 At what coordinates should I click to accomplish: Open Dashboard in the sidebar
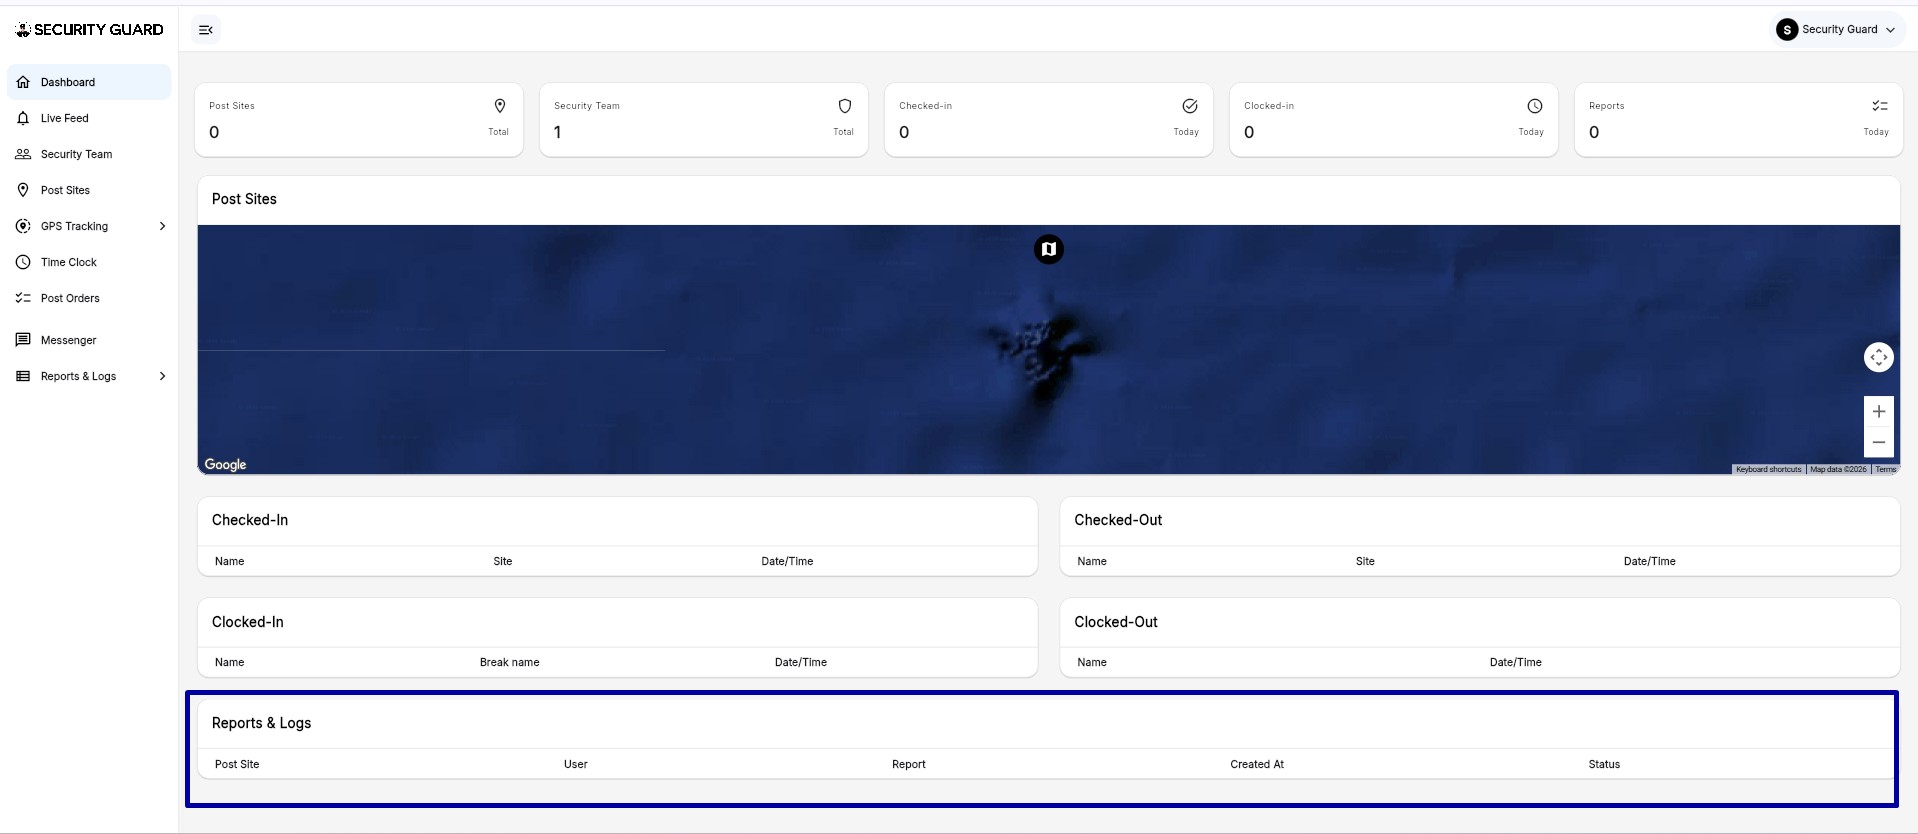[89, 82]
